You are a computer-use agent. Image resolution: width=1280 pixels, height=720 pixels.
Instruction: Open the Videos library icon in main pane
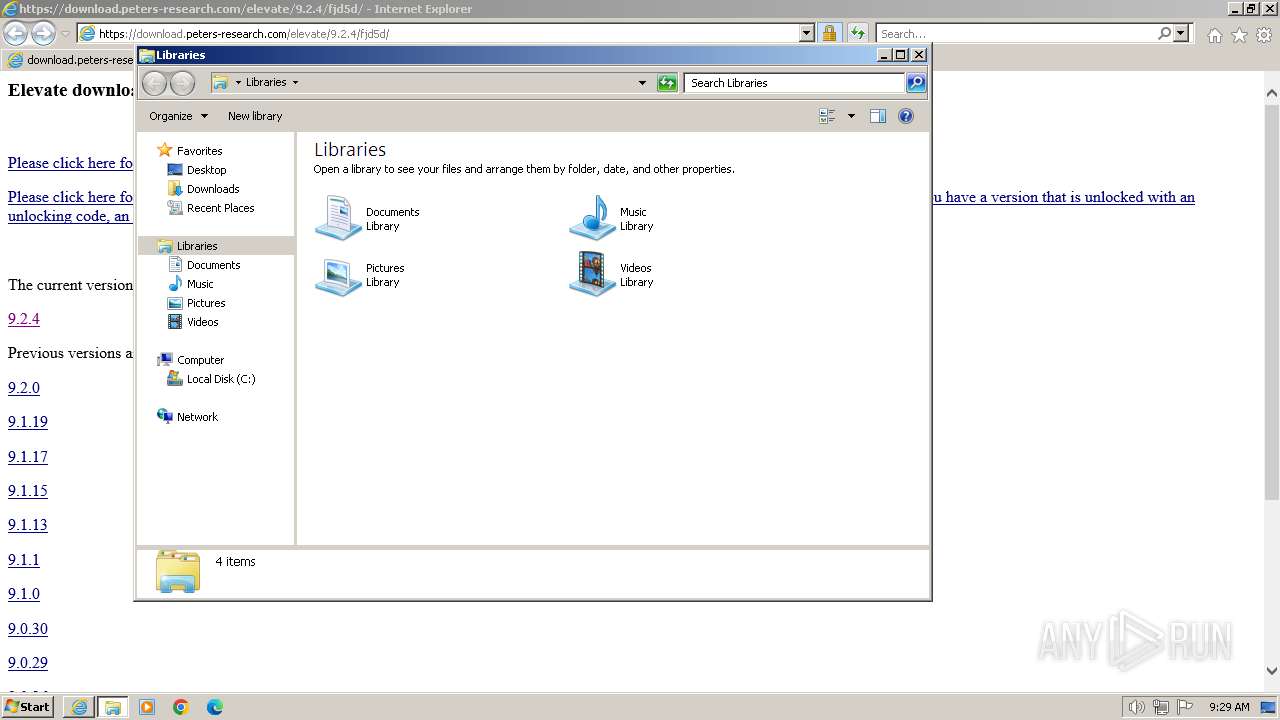(x=592, y=275)
